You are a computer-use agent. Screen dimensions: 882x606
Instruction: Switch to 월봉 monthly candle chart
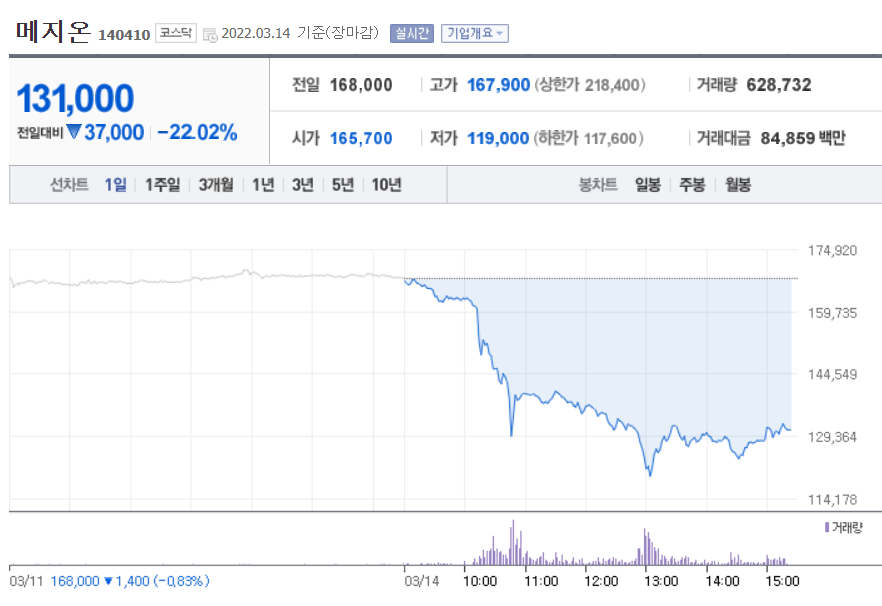click(x=737, y=185)
